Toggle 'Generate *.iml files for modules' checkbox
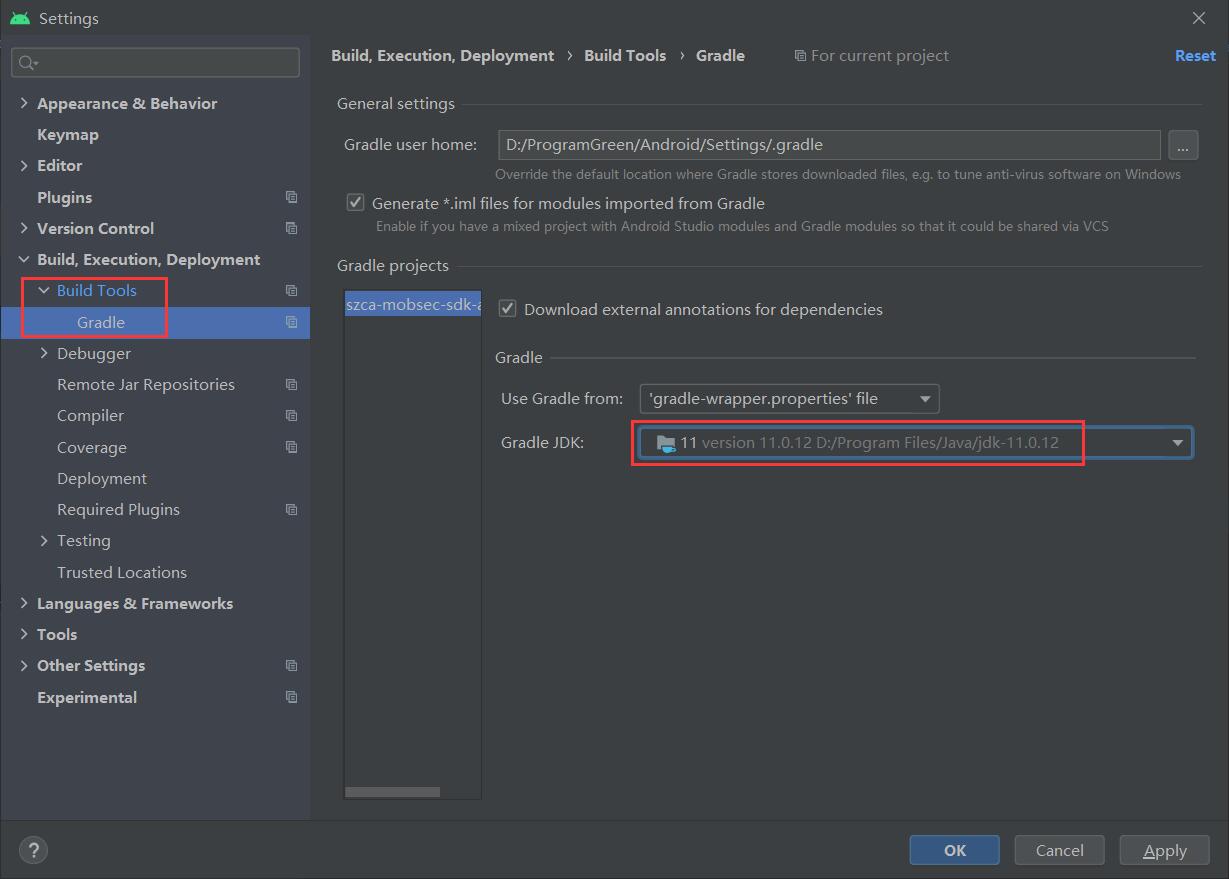The image size is (1229, 879). [x=355, y=202]
